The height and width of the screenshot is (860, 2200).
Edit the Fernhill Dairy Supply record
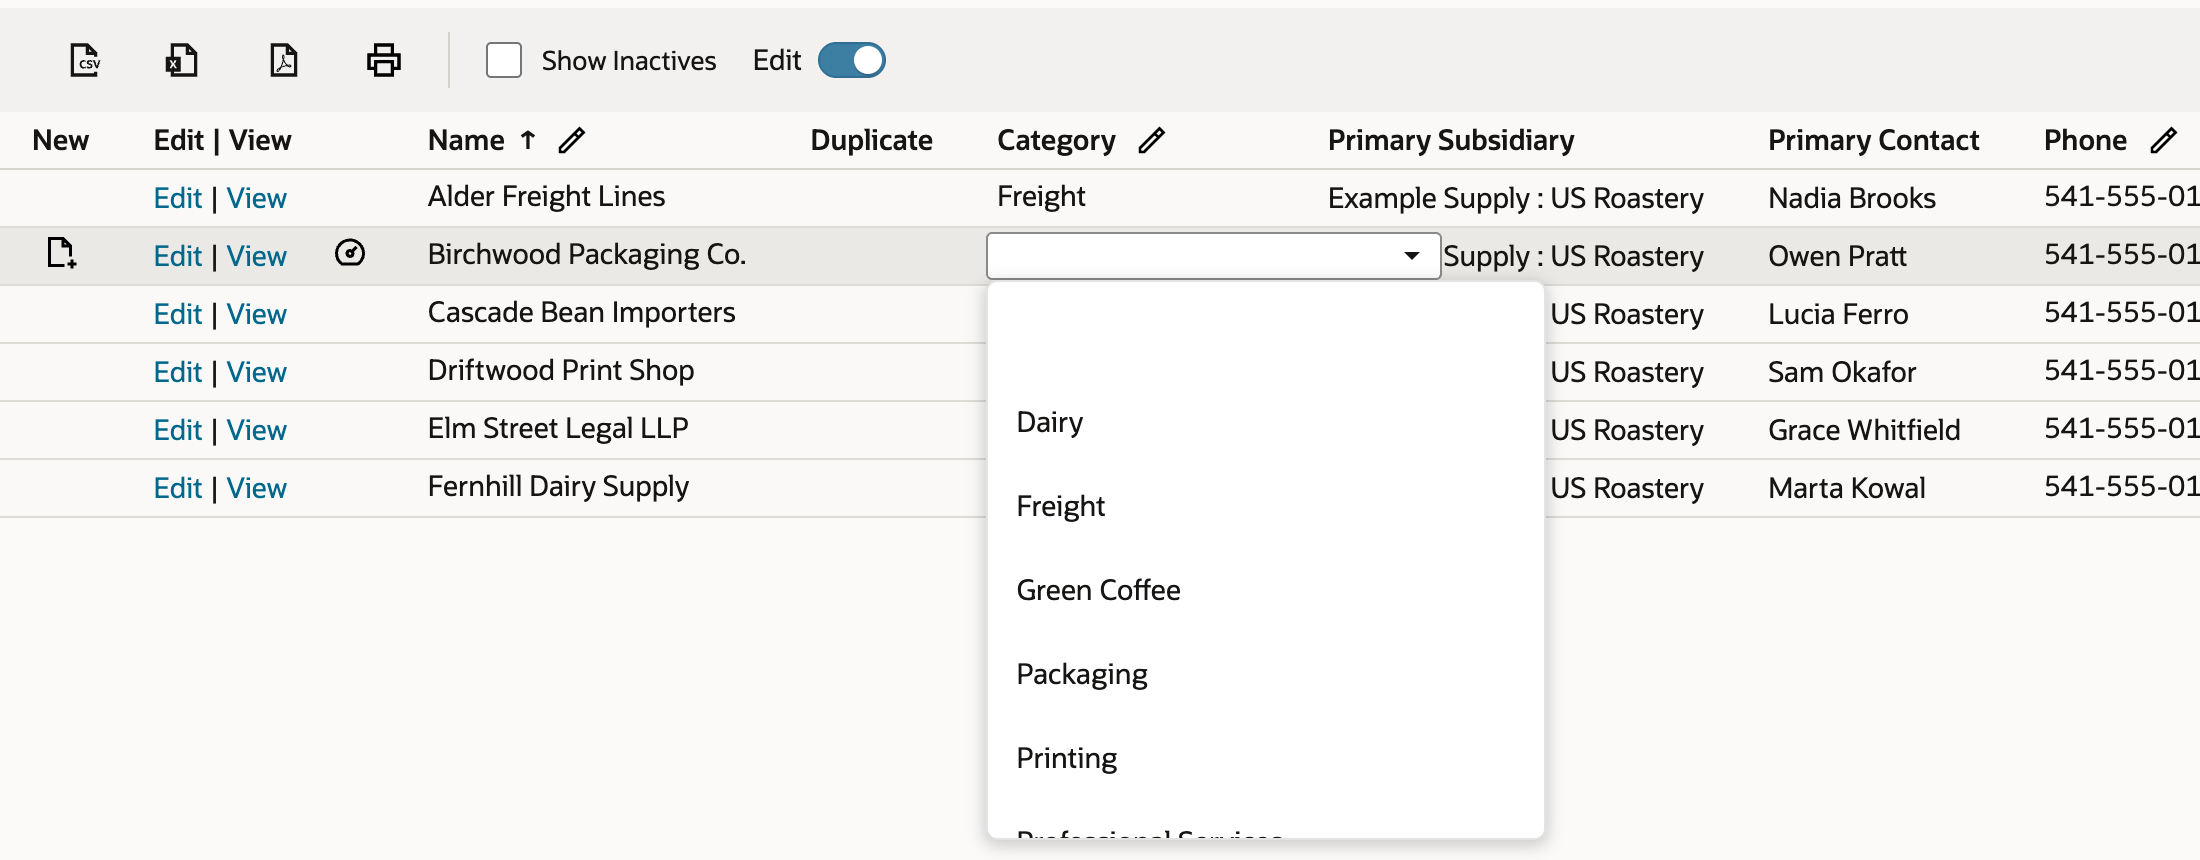click(178, 488)
